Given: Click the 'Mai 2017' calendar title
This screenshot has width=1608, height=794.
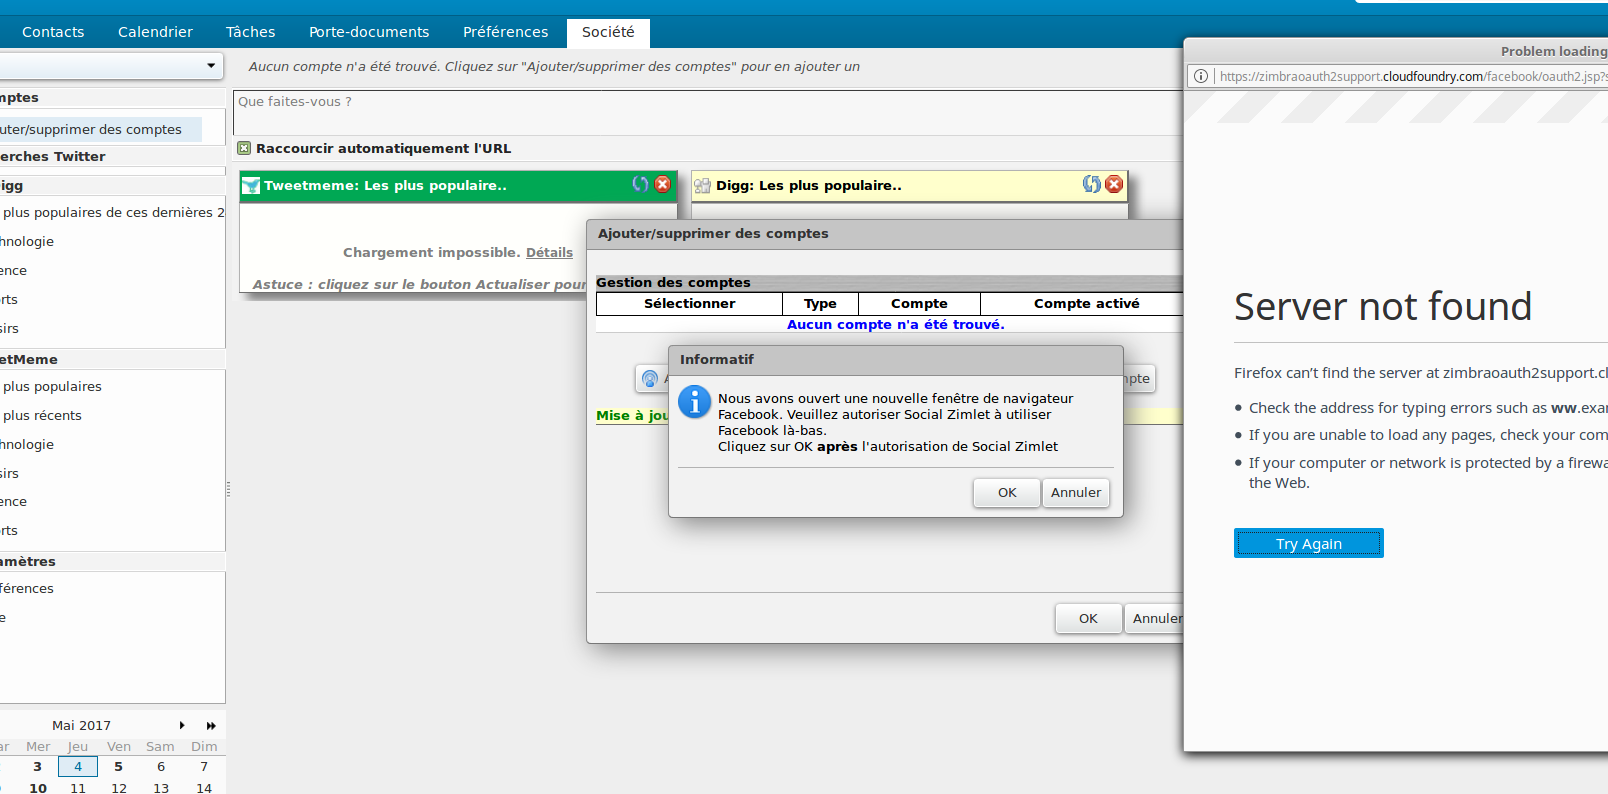Looking at the screenshot, I should point(82,725).
